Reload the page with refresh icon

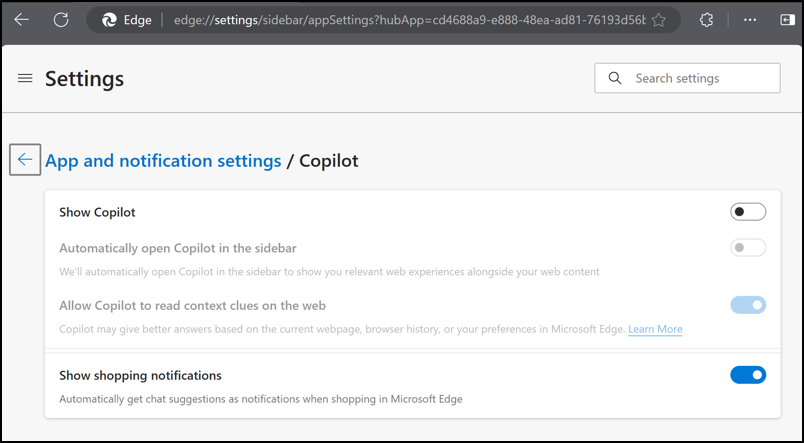[61, 20]
